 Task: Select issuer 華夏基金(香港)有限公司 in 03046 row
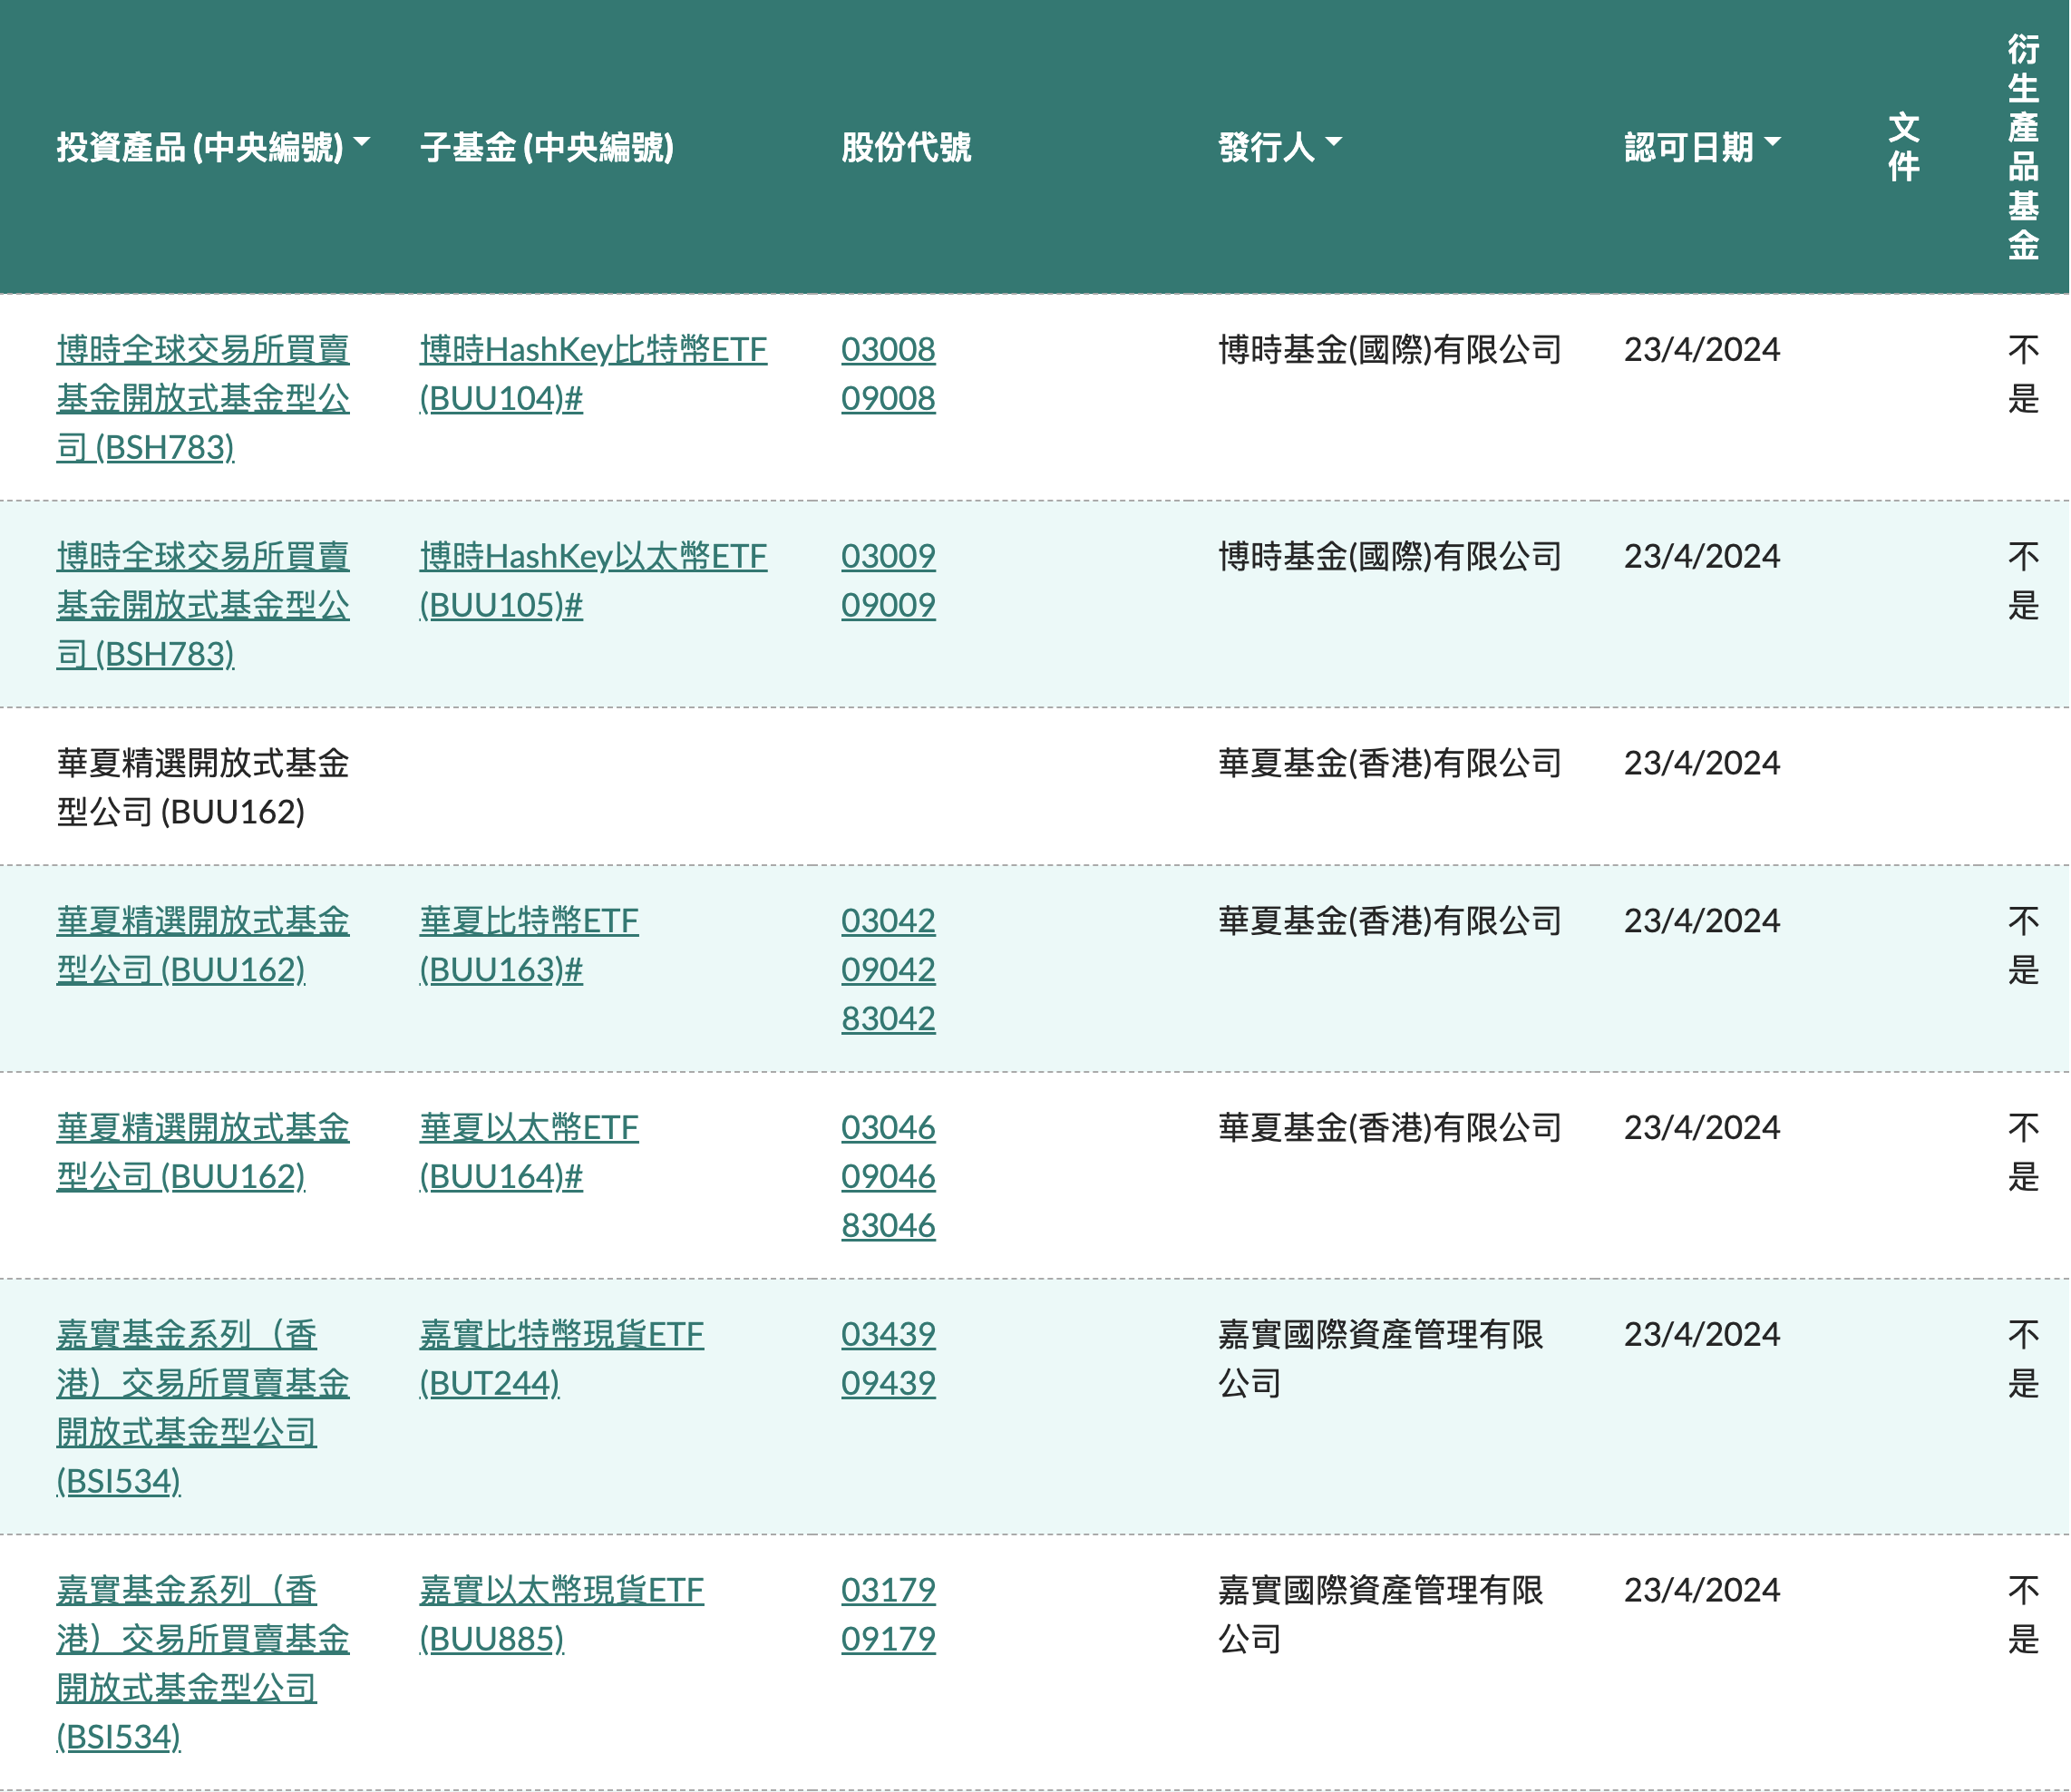coord(1390,1128)
